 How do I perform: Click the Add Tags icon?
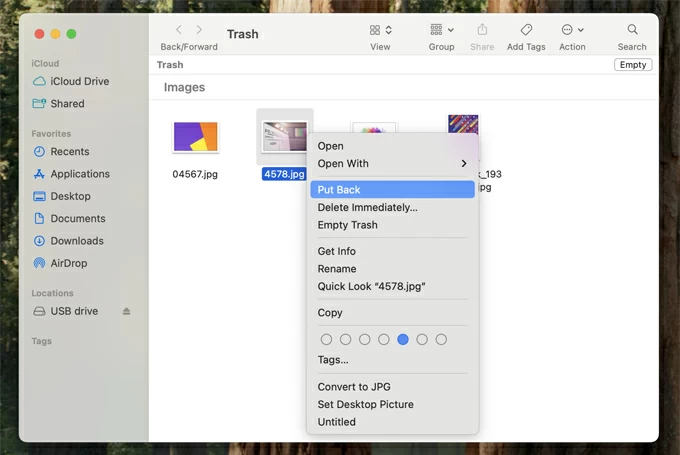[527, 31]
